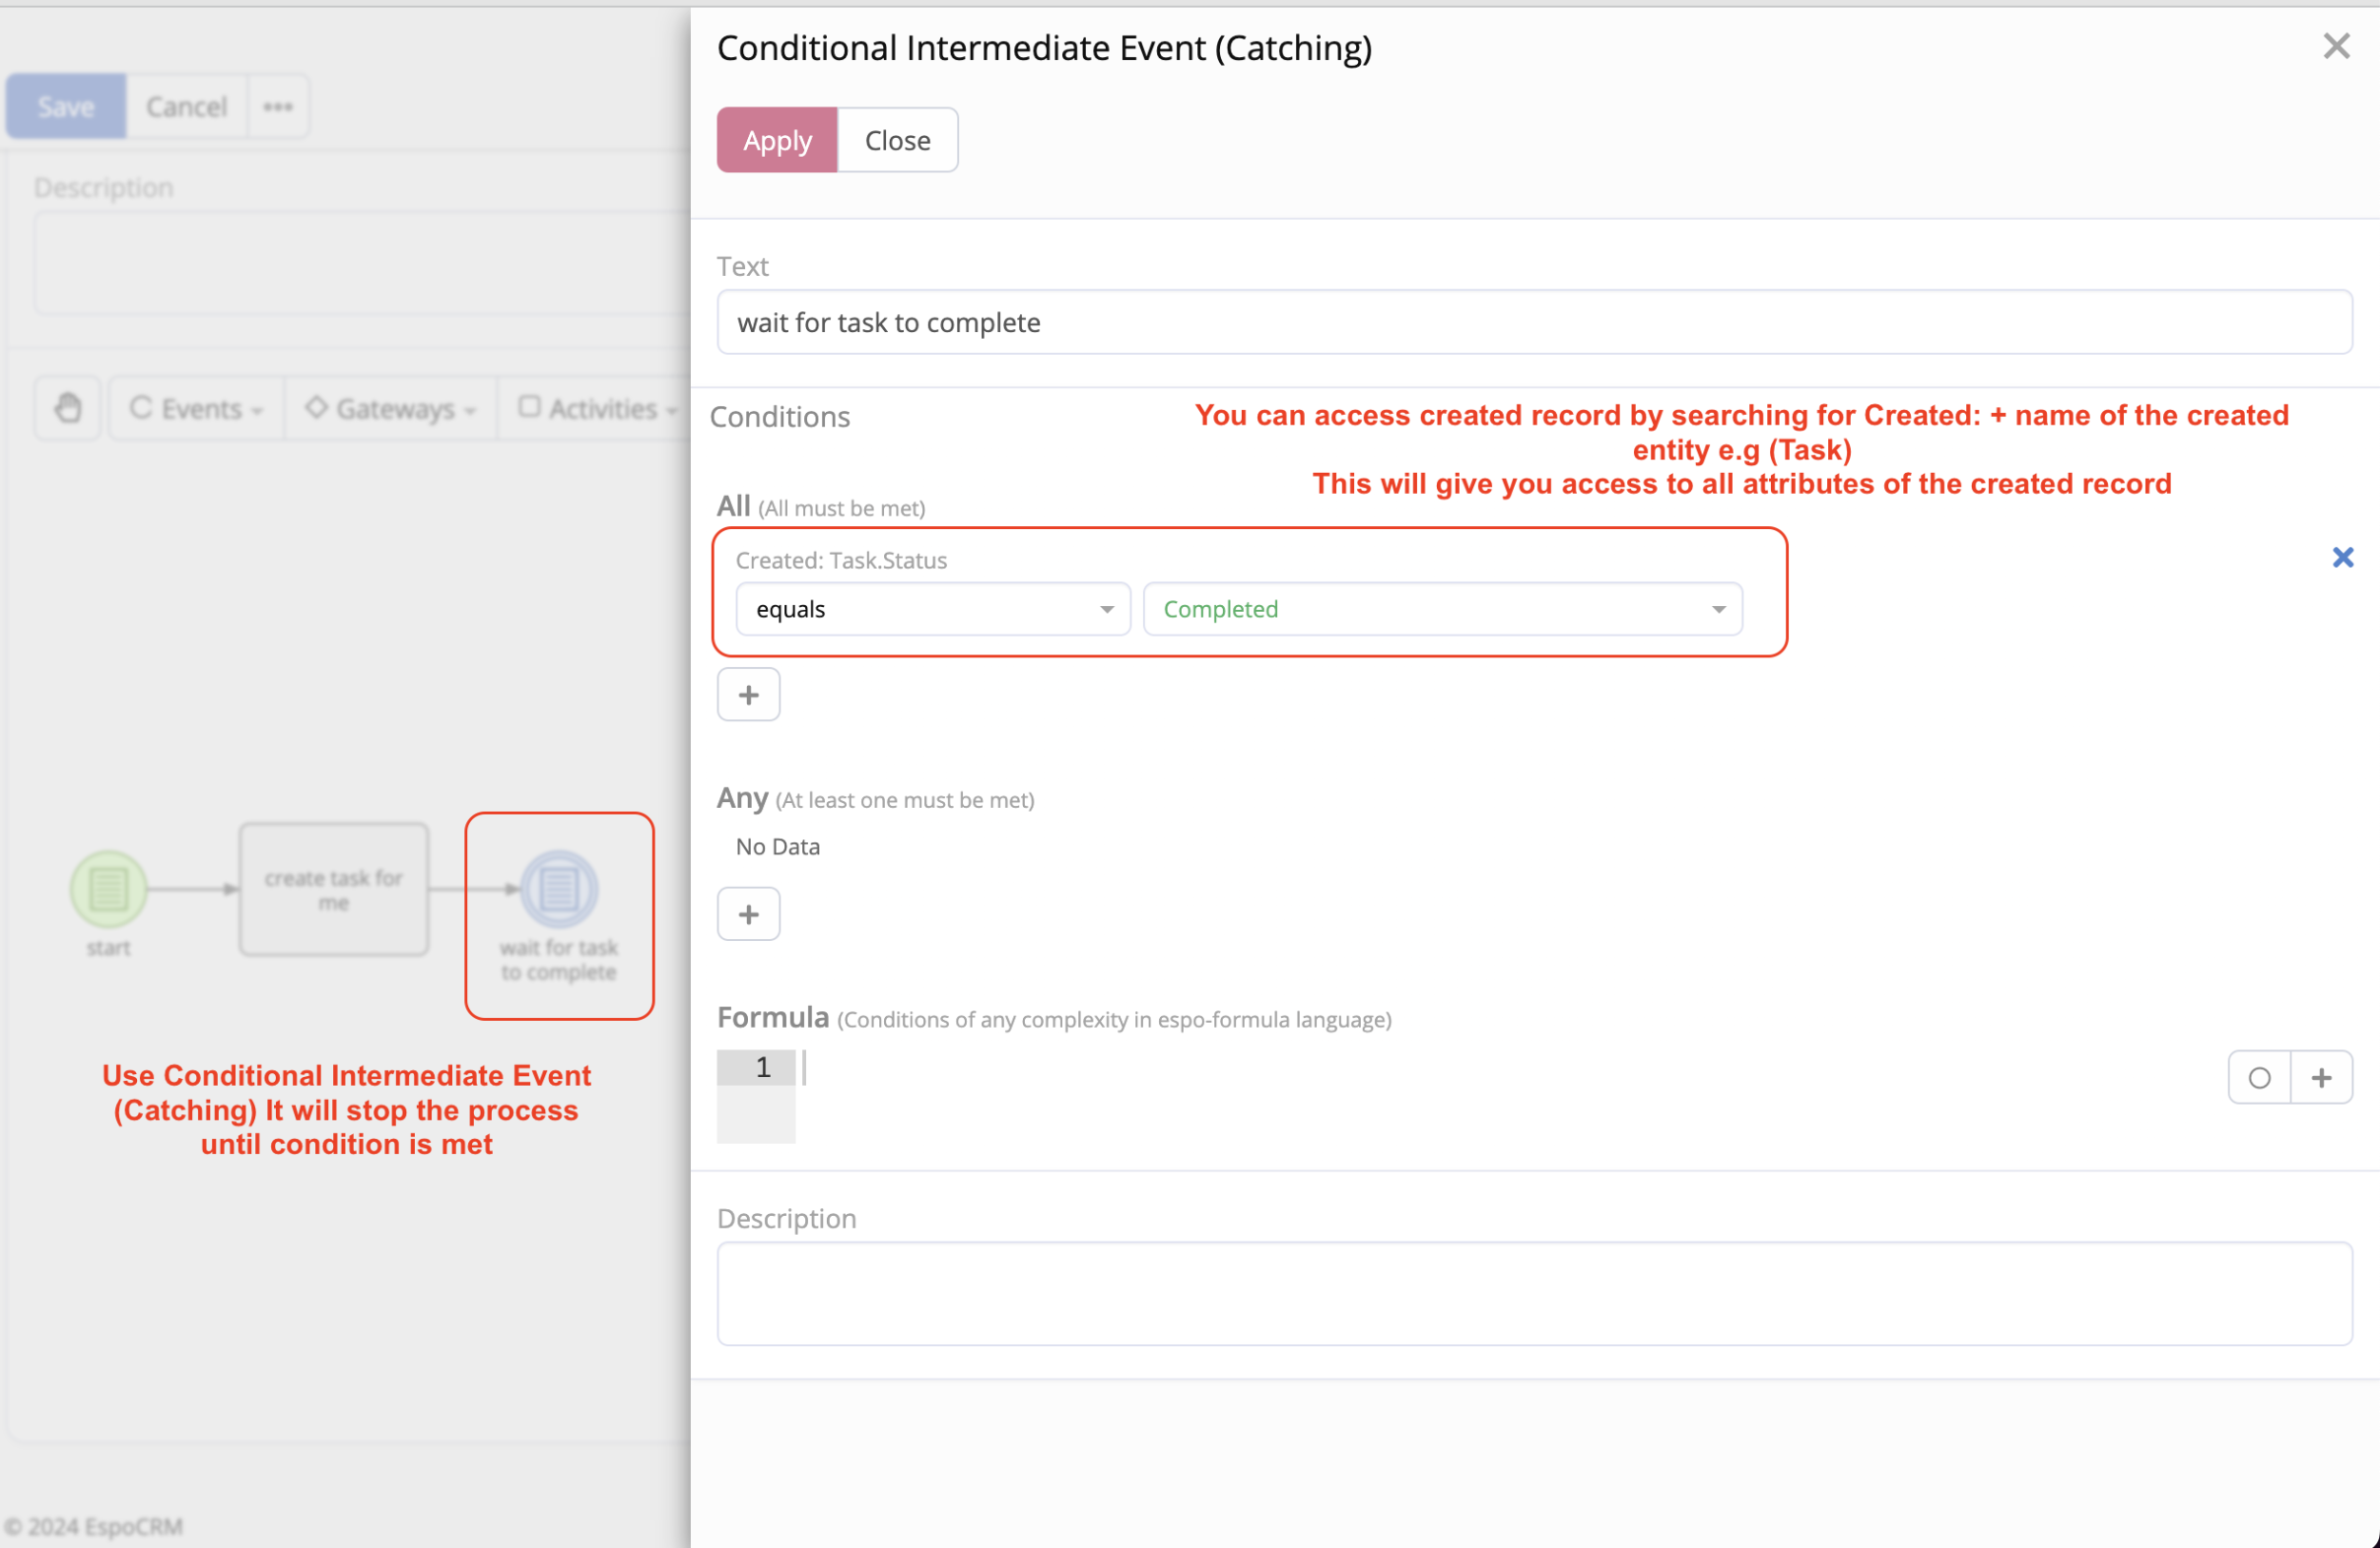Click the Apply button

pyautogui.click(x=777, y=141)
